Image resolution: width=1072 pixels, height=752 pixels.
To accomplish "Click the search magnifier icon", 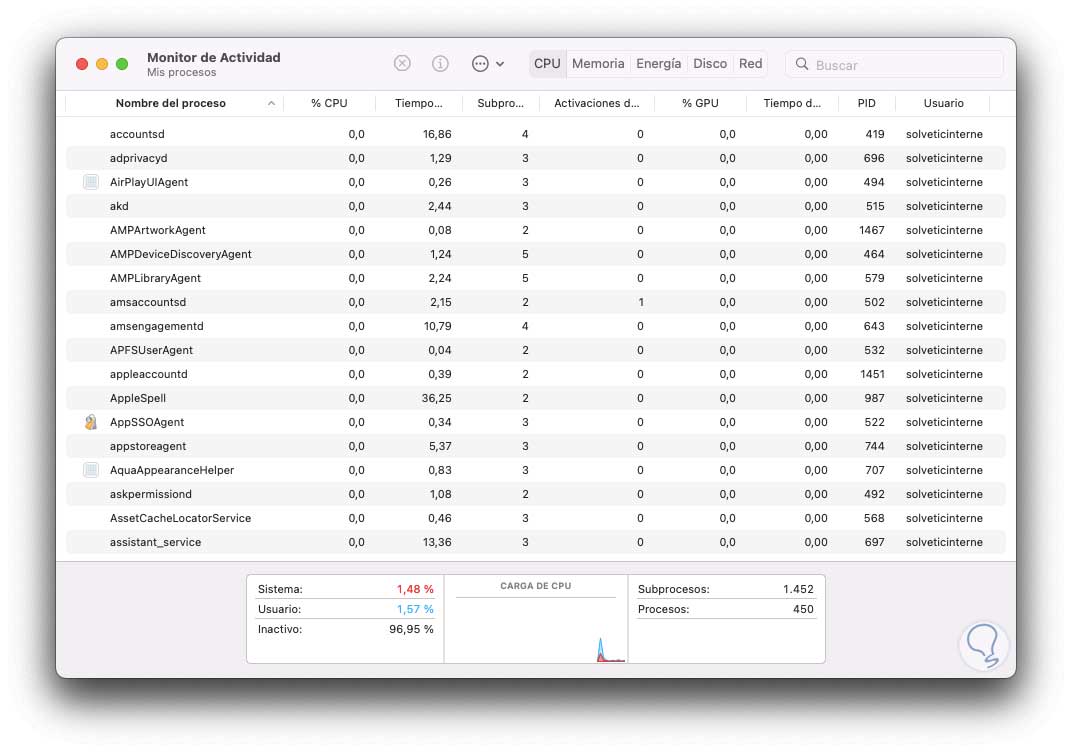I will tap(801, 64).
